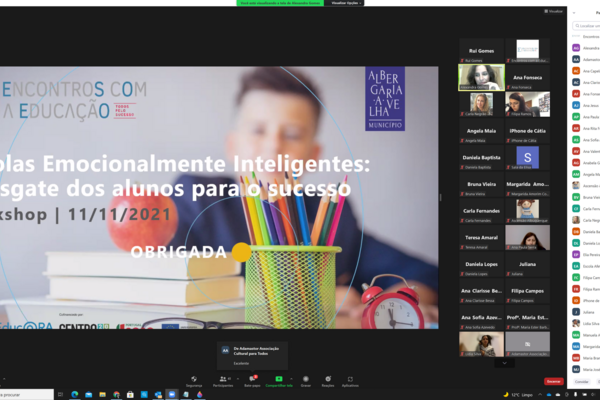Show hidden system tray icons
Screen dimensions: 600x400
point(540,394)
